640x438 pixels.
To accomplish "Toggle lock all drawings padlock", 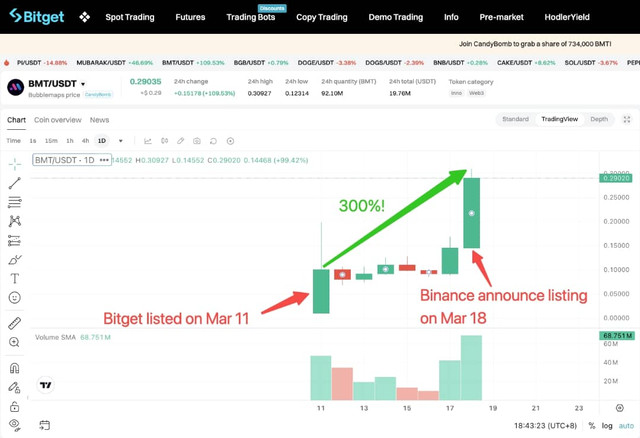I will [x=15, y=407].
